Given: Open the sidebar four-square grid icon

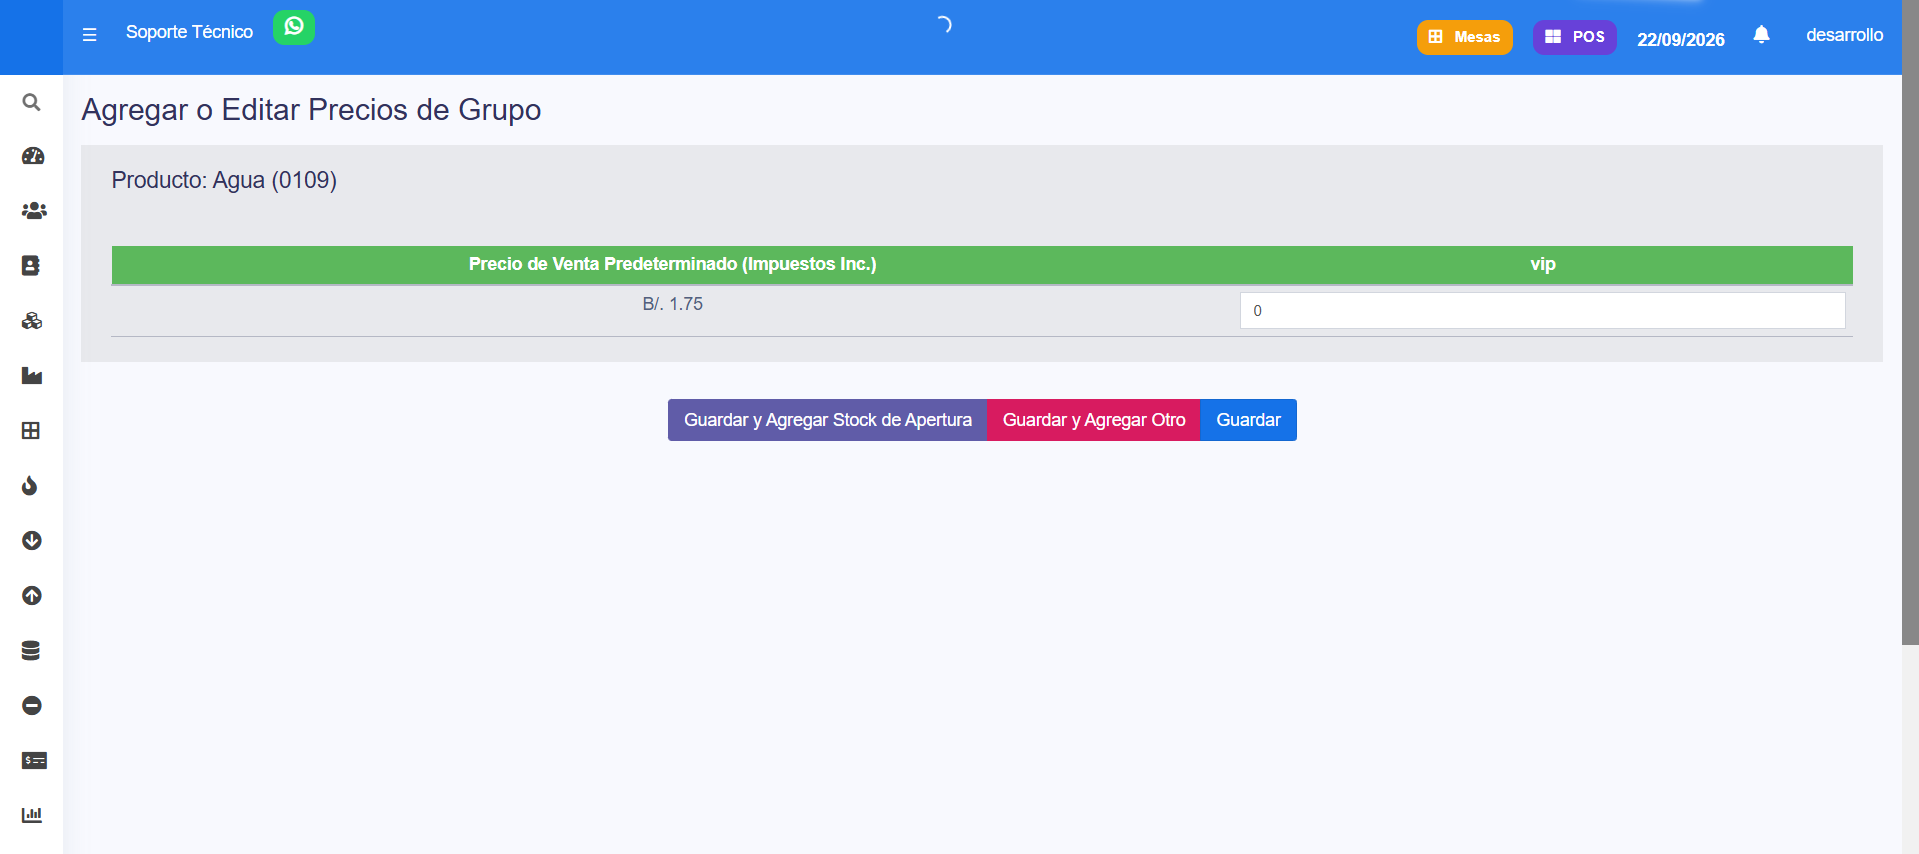Looking at the screenshot, I should pos(31,431).
